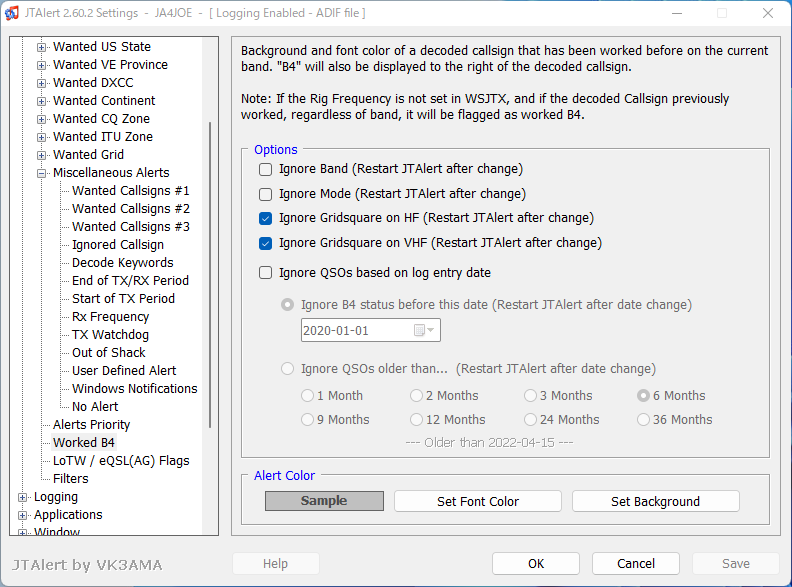The image size is (792, 587).
Task: Open Wanted Callsigns #1 settings
Action: (131, 191)
